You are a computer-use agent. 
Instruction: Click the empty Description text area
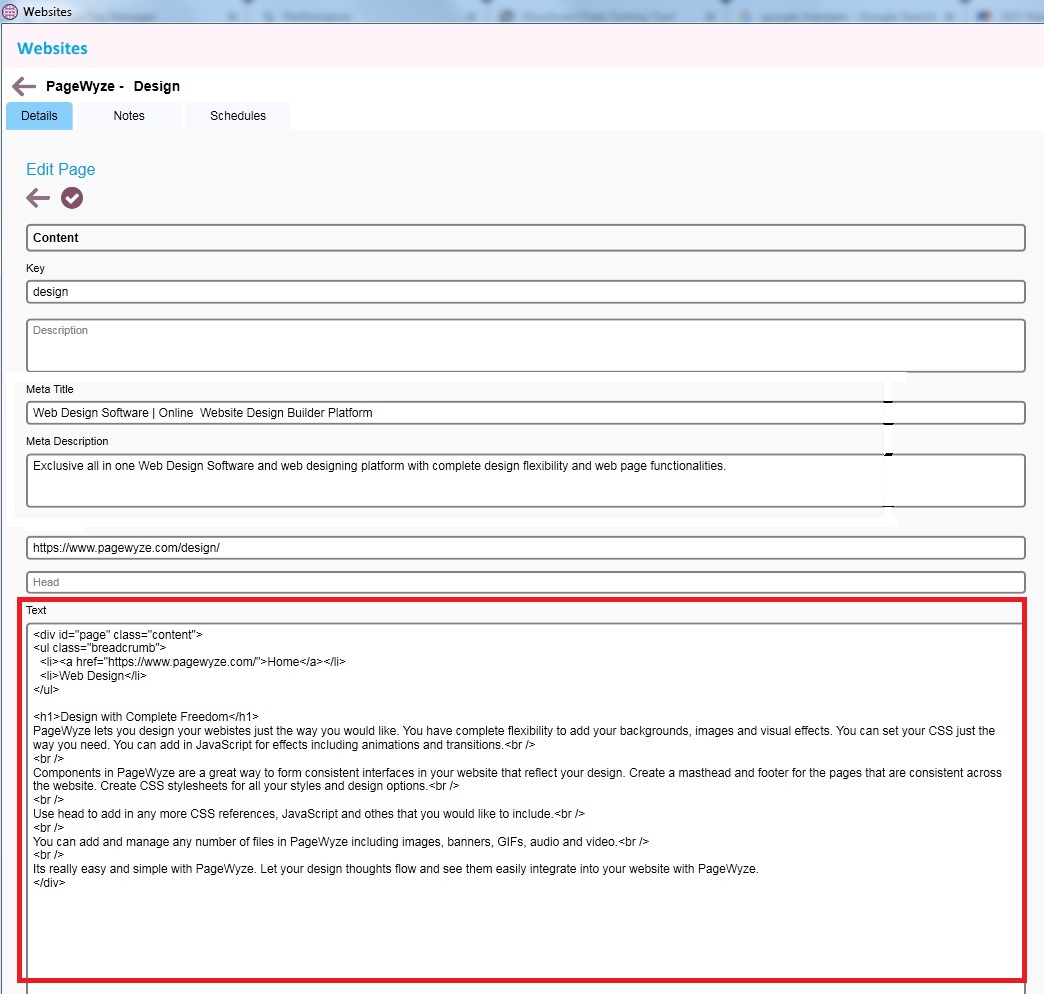pyautogui.click(x=525, y=346)
